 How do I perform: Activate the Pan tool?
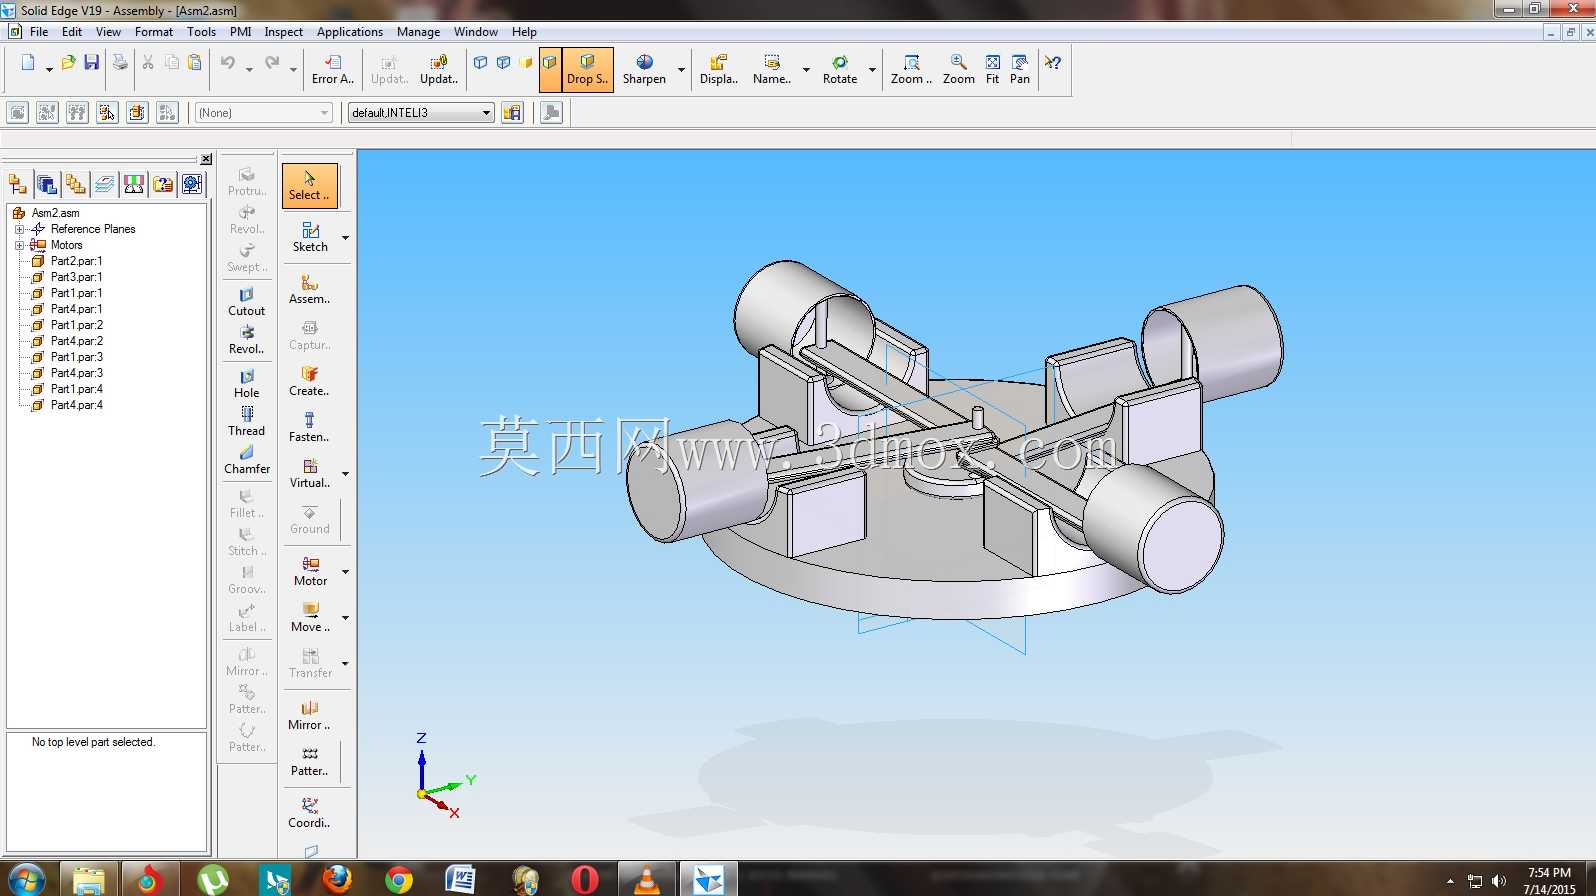point(1020,70)
